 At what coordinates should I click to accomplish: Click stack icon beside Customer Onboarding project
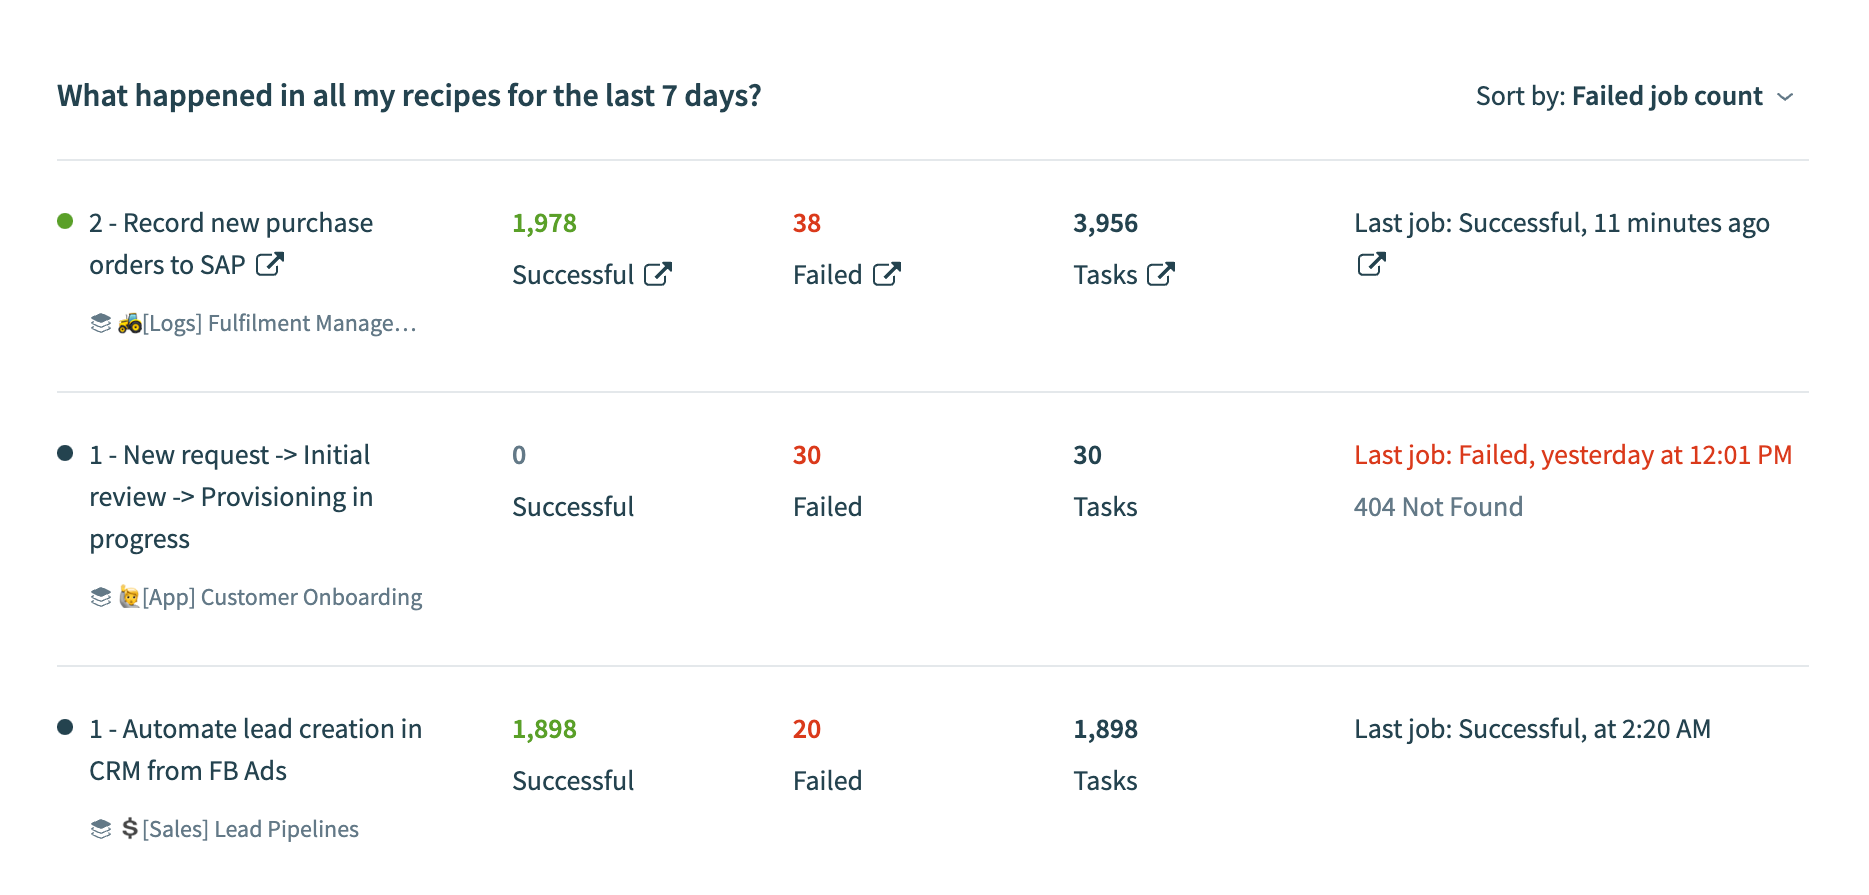101,598
